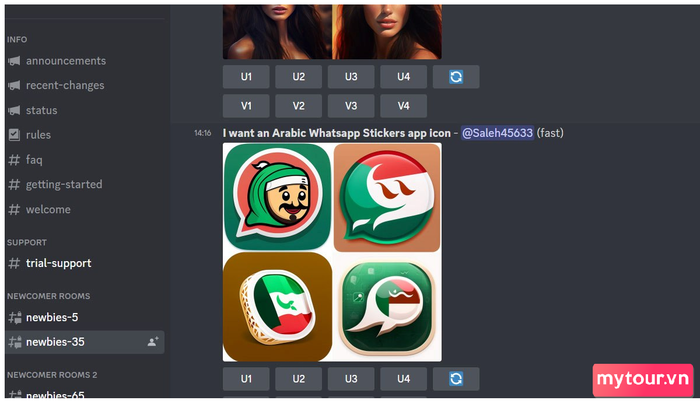
Task: Click the @Saleh45633 mention
Action: (x=497, y=133)
